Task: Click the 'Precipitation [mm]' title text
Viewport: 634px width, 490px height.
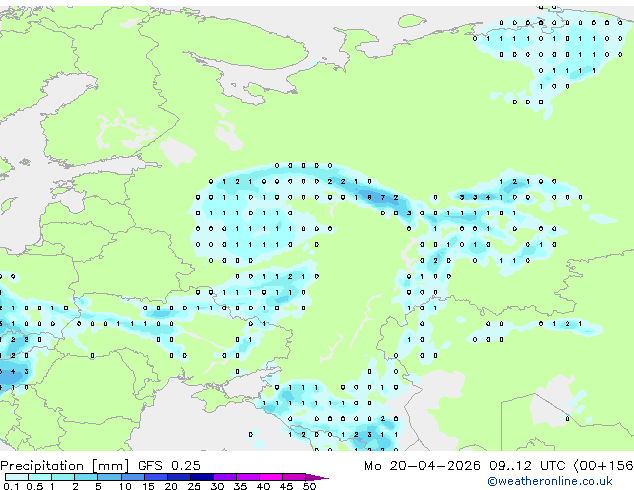Action: pyautogui.click(x=65, y=466)
